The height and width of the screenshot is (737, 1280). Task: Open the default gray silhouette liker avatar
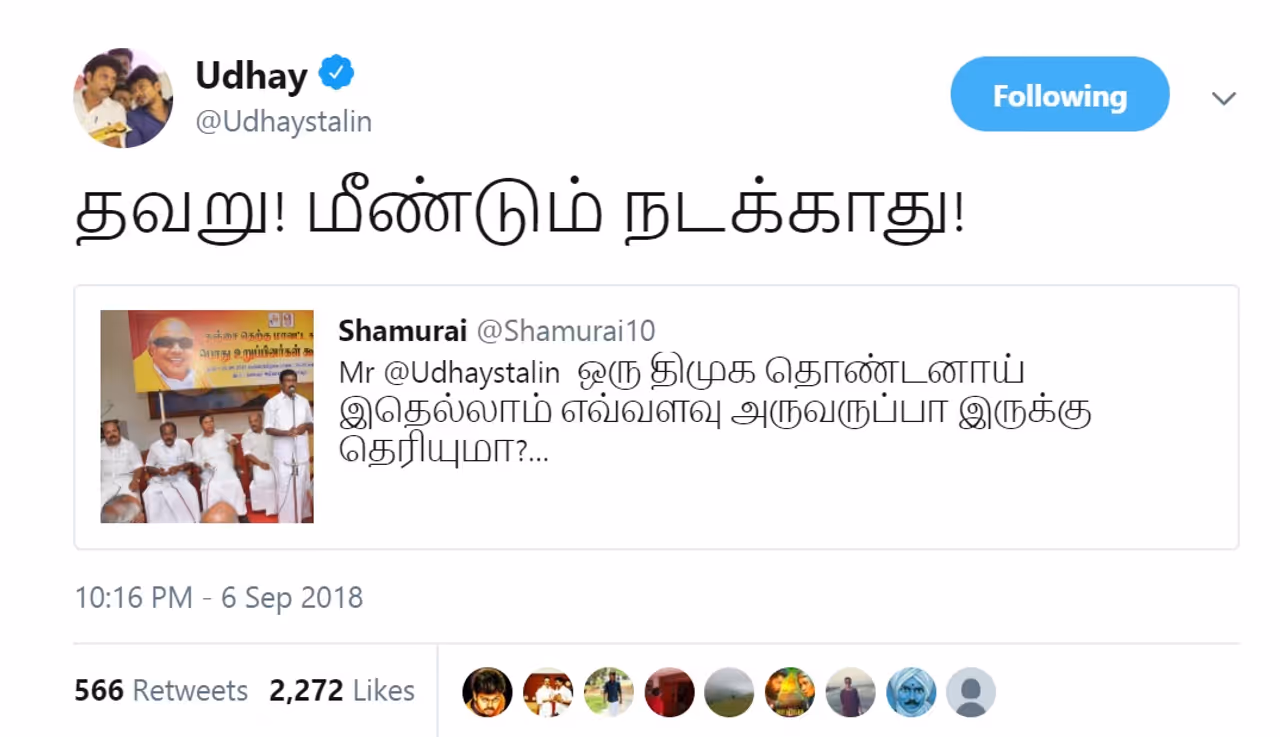point(971,692)
